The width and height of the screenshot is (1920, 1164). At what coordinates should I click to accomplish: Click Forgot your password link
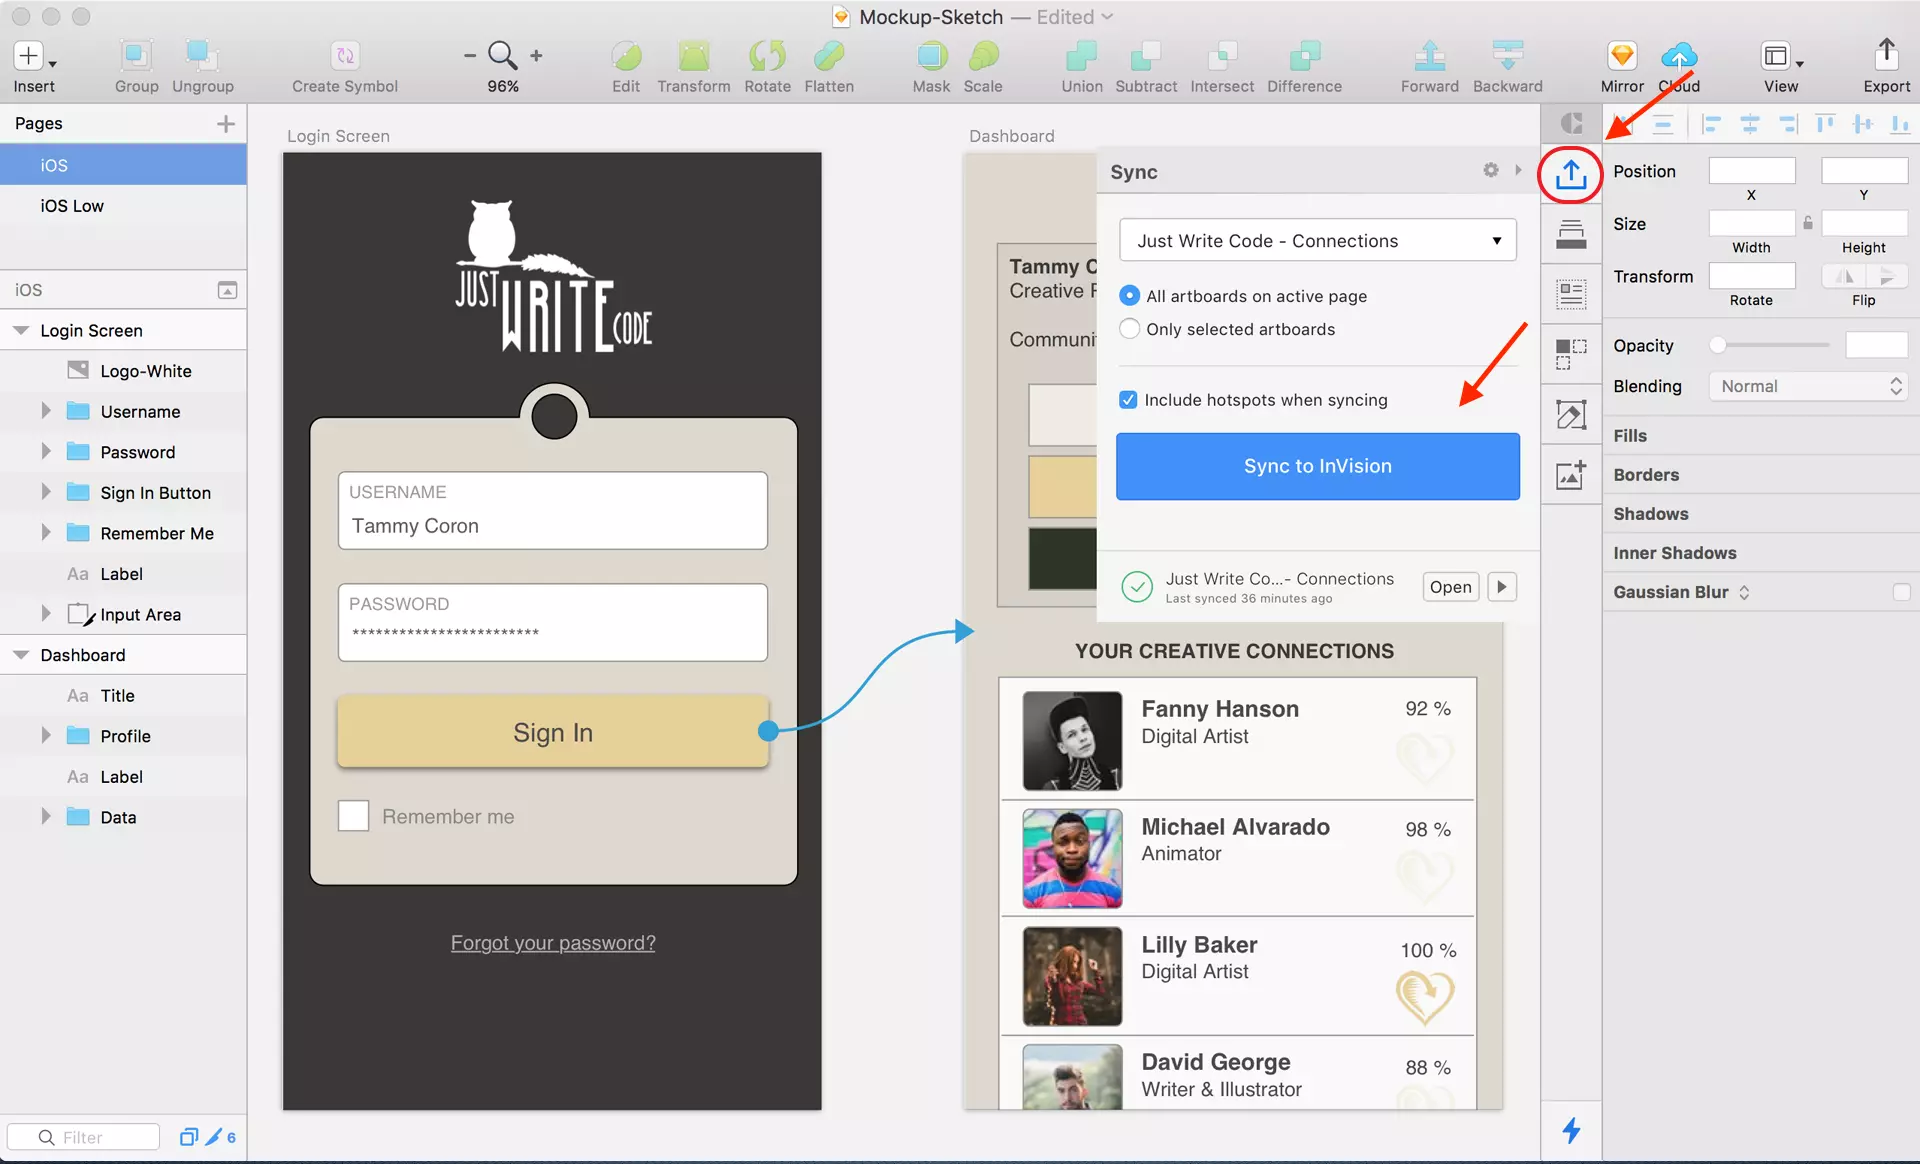[x=553, y=943]
